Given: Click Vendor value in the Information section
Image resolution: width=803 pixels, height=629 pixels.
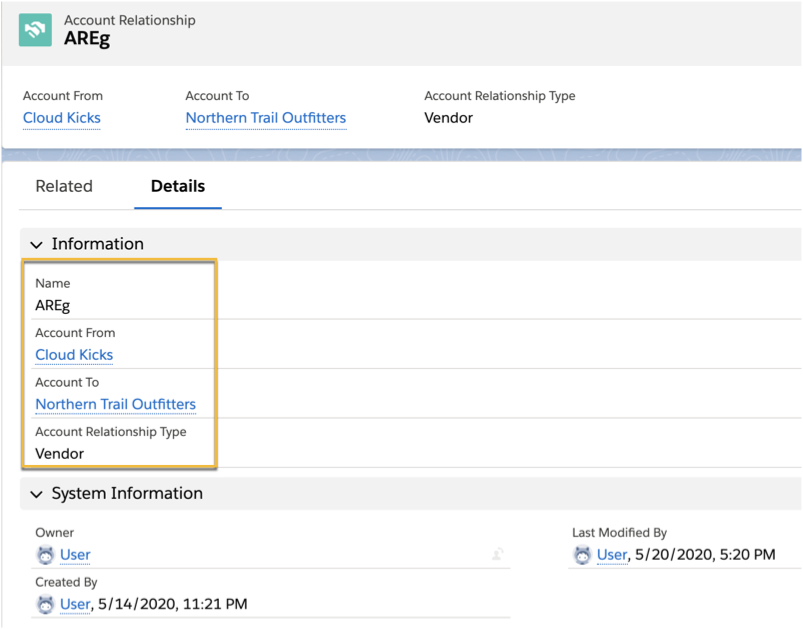Looking at the screenshot, I should pyautogui.click(x=60, y=454).
